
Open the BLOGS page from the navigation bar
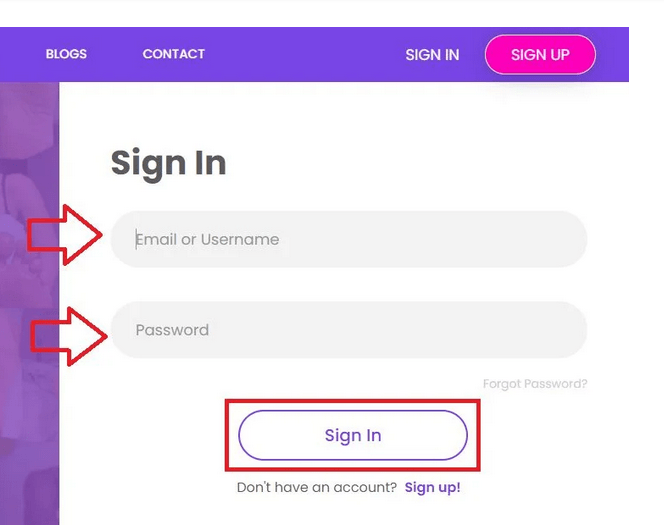(x=66, y=54)
